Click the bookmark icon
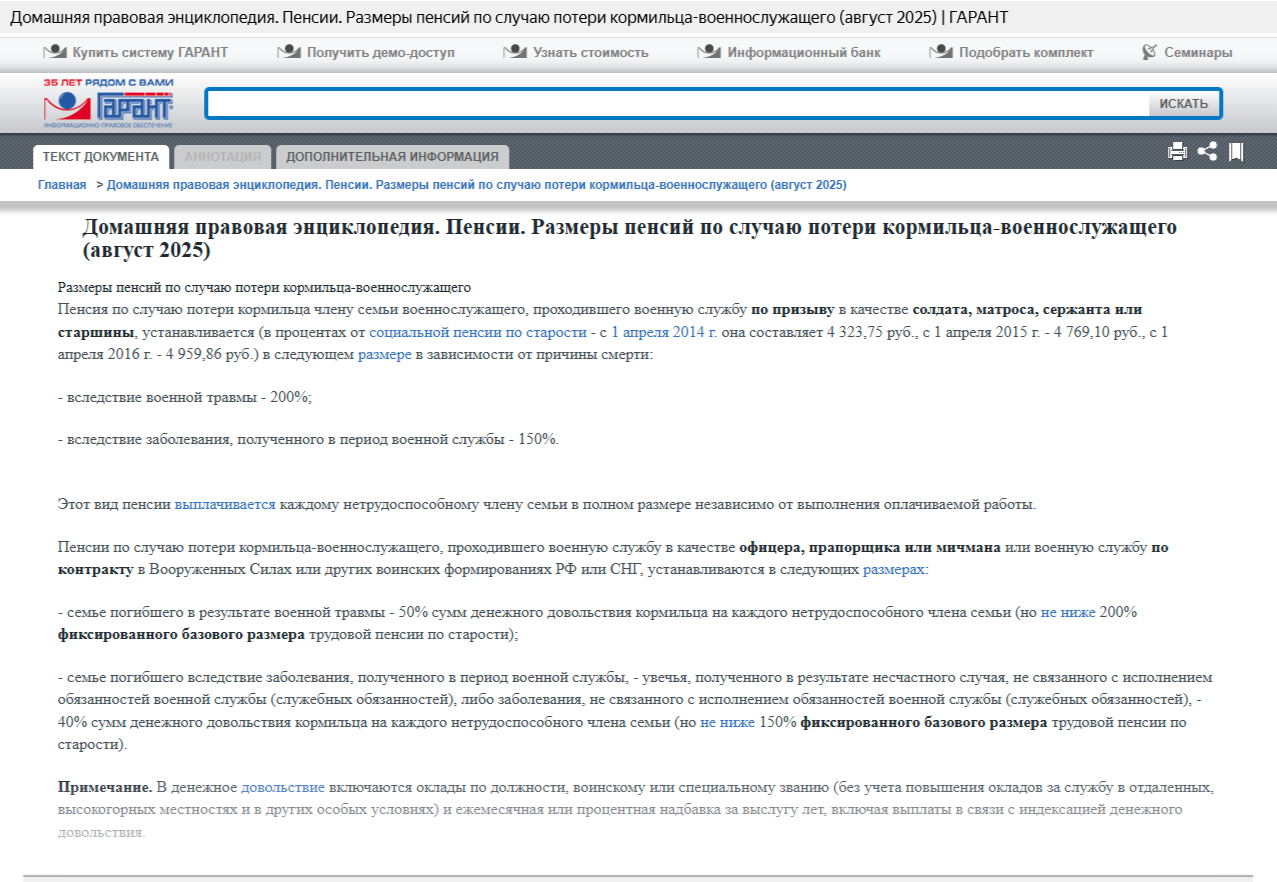This screenshot has width=1277, height=882. pyautogui.click(x=1236, y=152)
